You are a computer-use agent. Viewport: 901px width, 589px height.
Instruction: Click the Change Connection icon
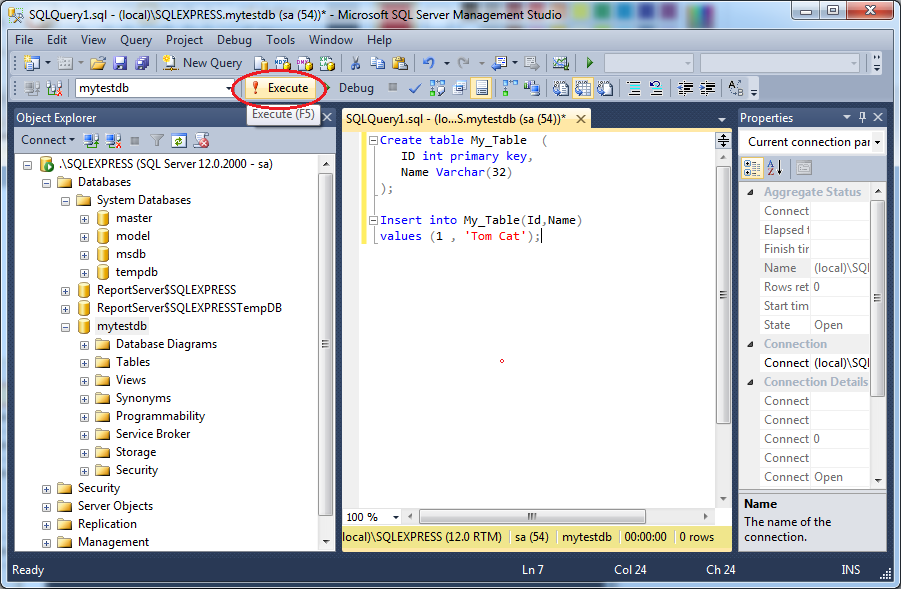click(55, 88)
